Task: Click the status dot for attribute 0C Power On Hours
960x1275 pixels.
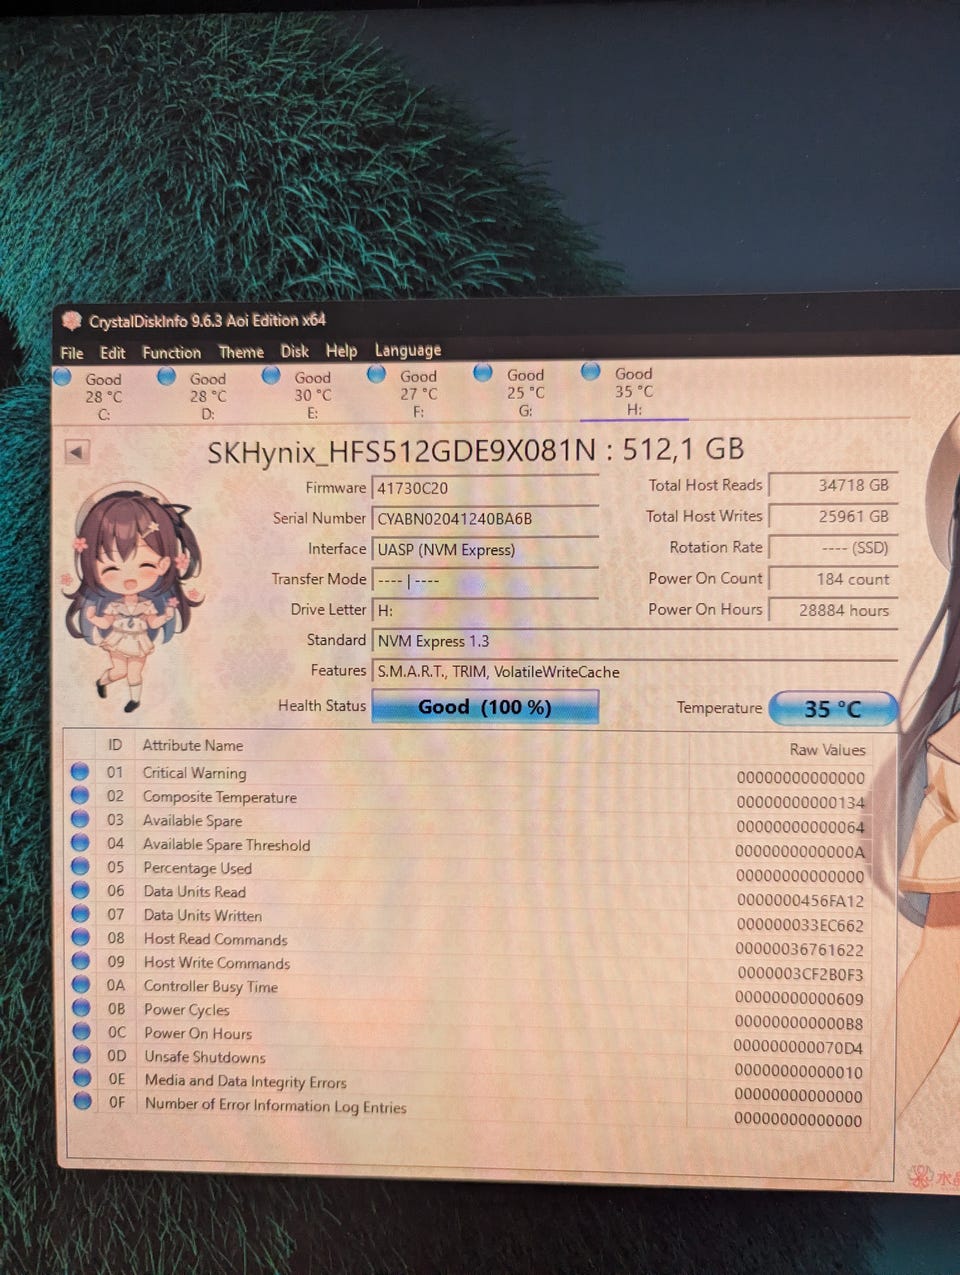Action: click(81, 1031)
